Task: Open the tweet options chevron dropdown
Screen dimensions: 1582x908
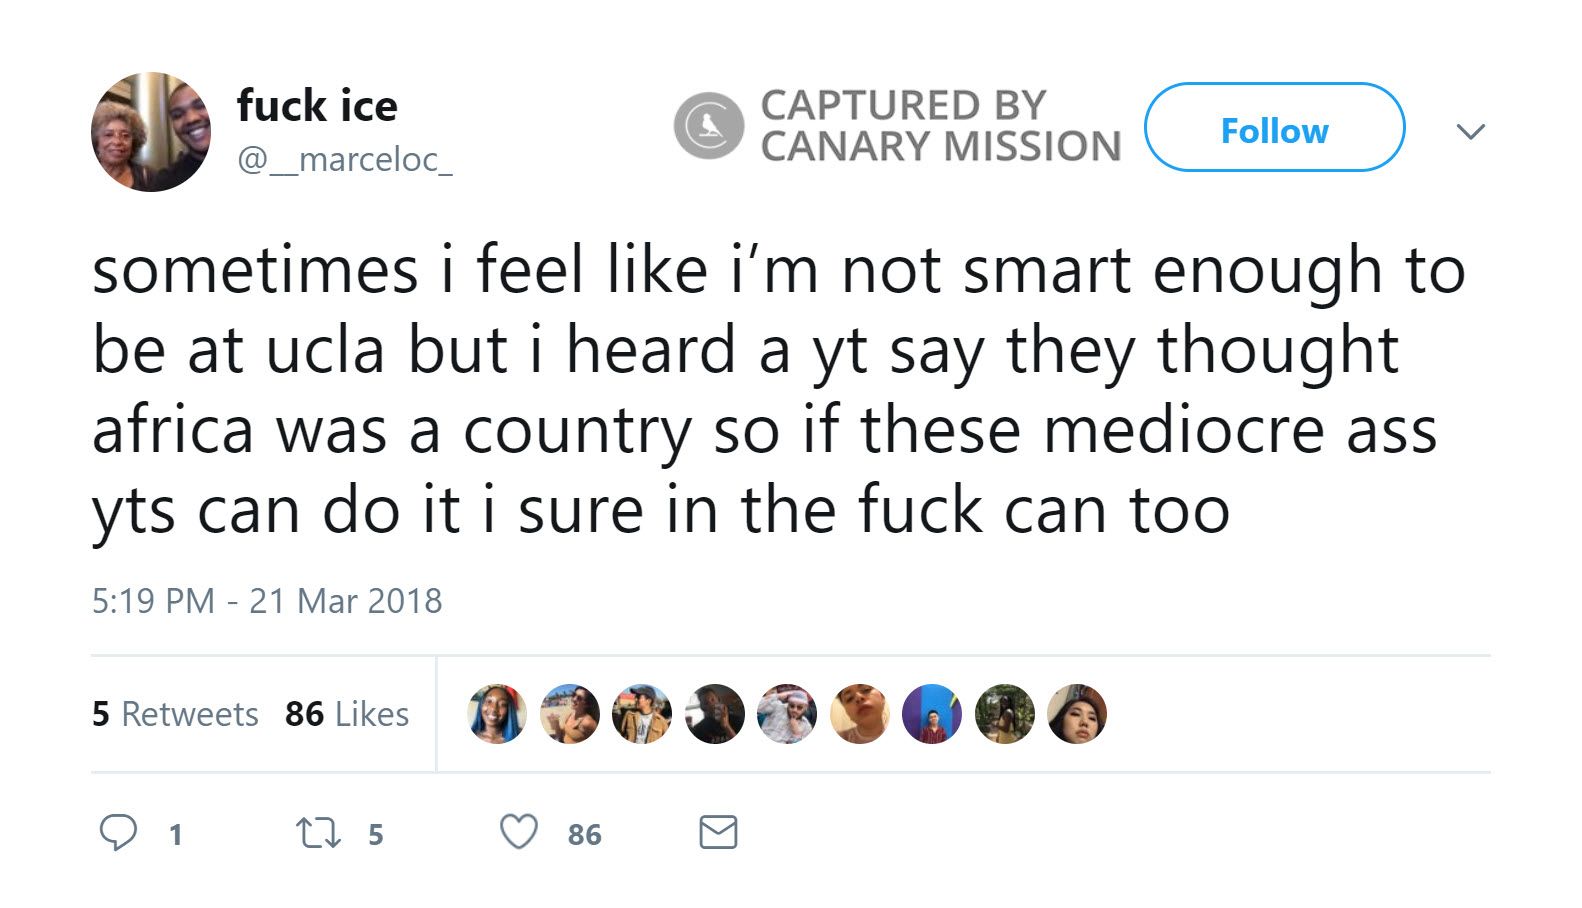Action: (x=1469, y=131)
